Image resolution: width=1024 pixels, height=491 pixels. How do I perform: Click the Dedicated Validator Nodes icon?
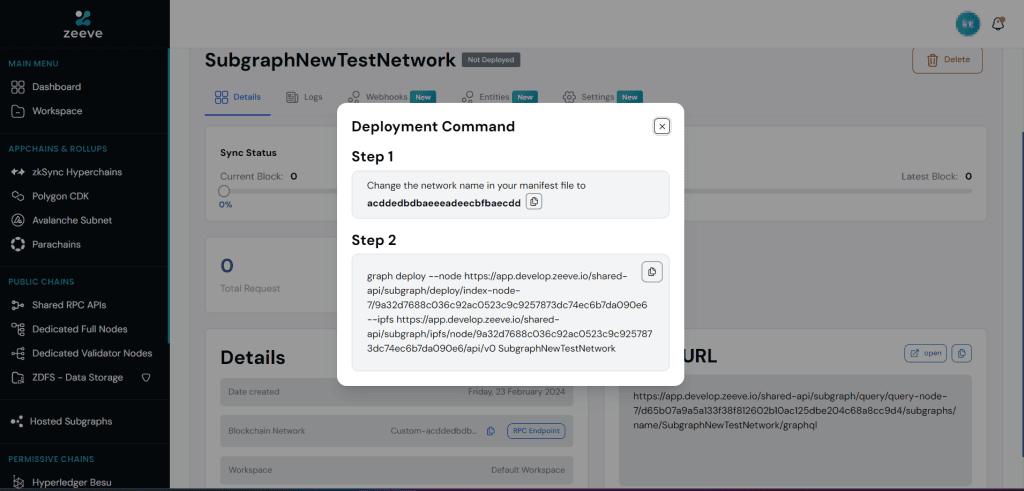point(18,353)
